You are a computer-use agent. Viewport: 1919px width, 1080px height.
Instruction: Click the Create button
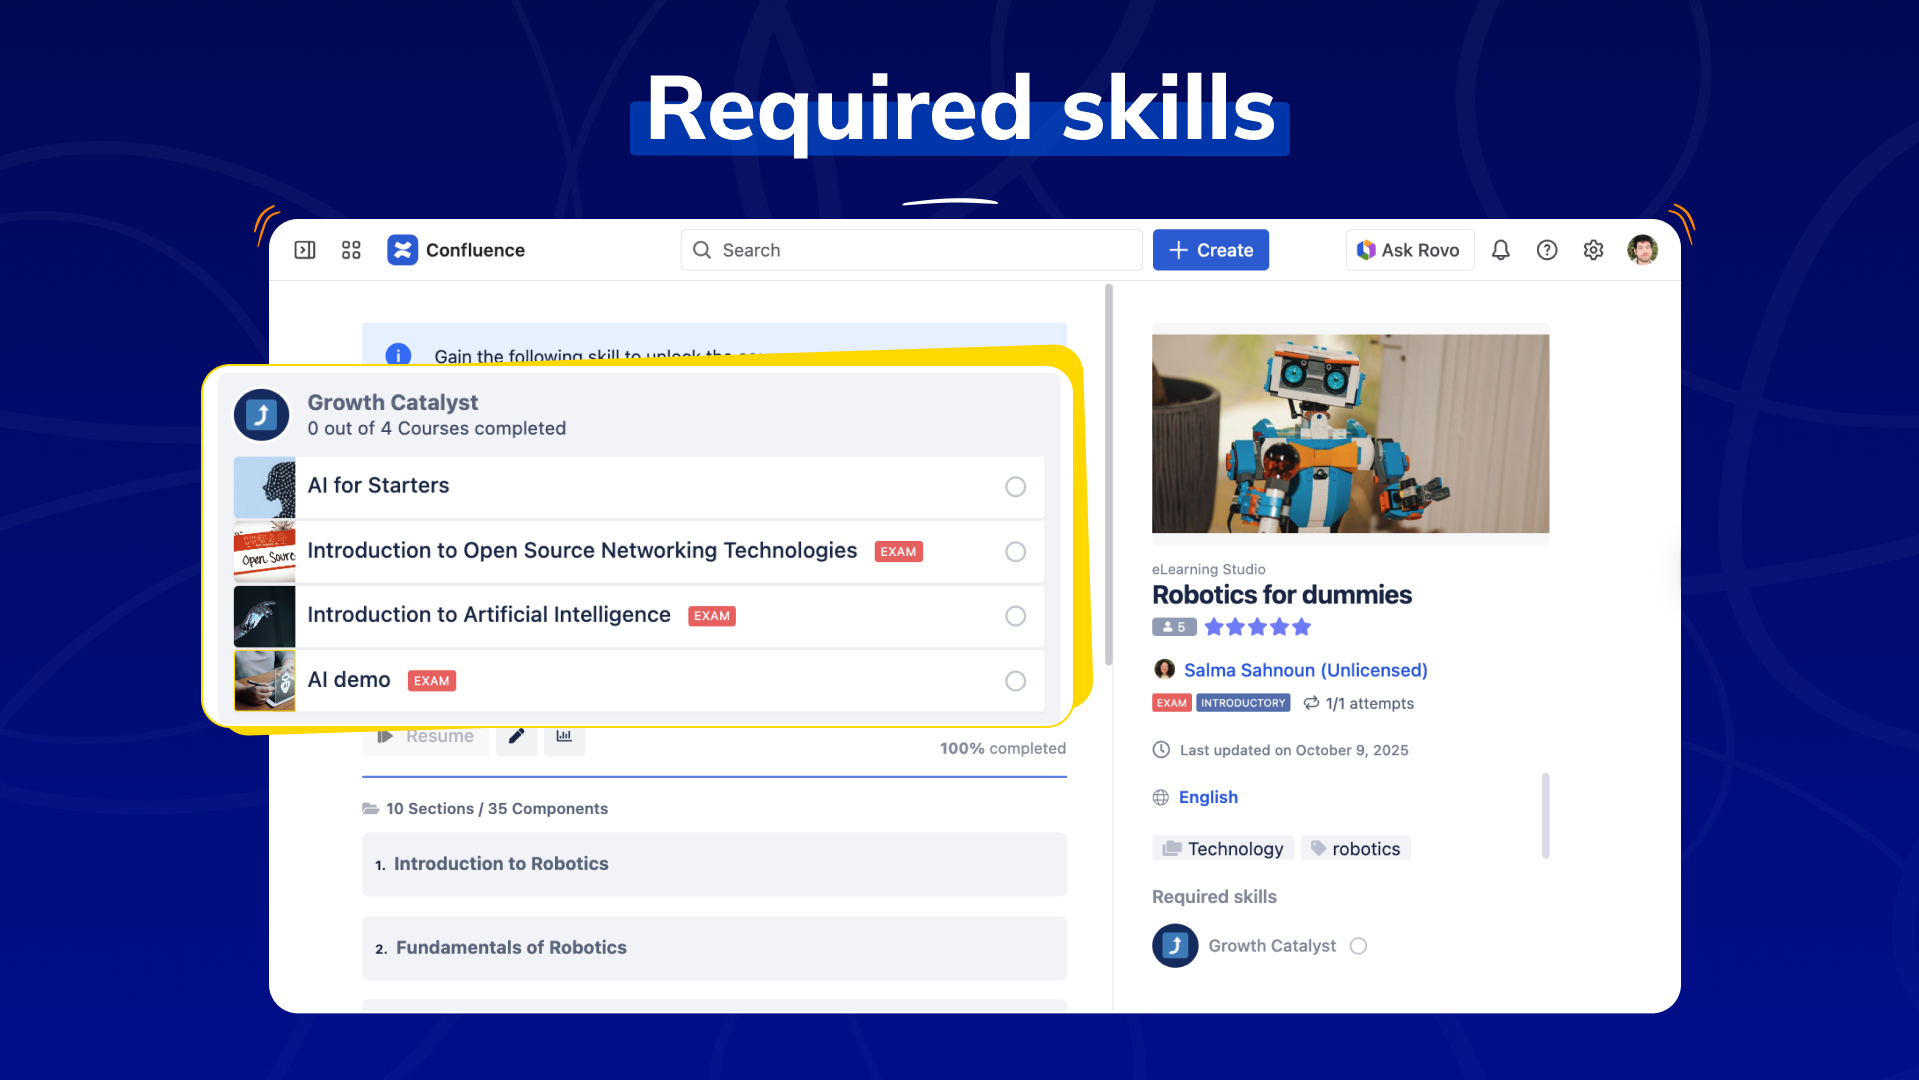point(1210,250)
